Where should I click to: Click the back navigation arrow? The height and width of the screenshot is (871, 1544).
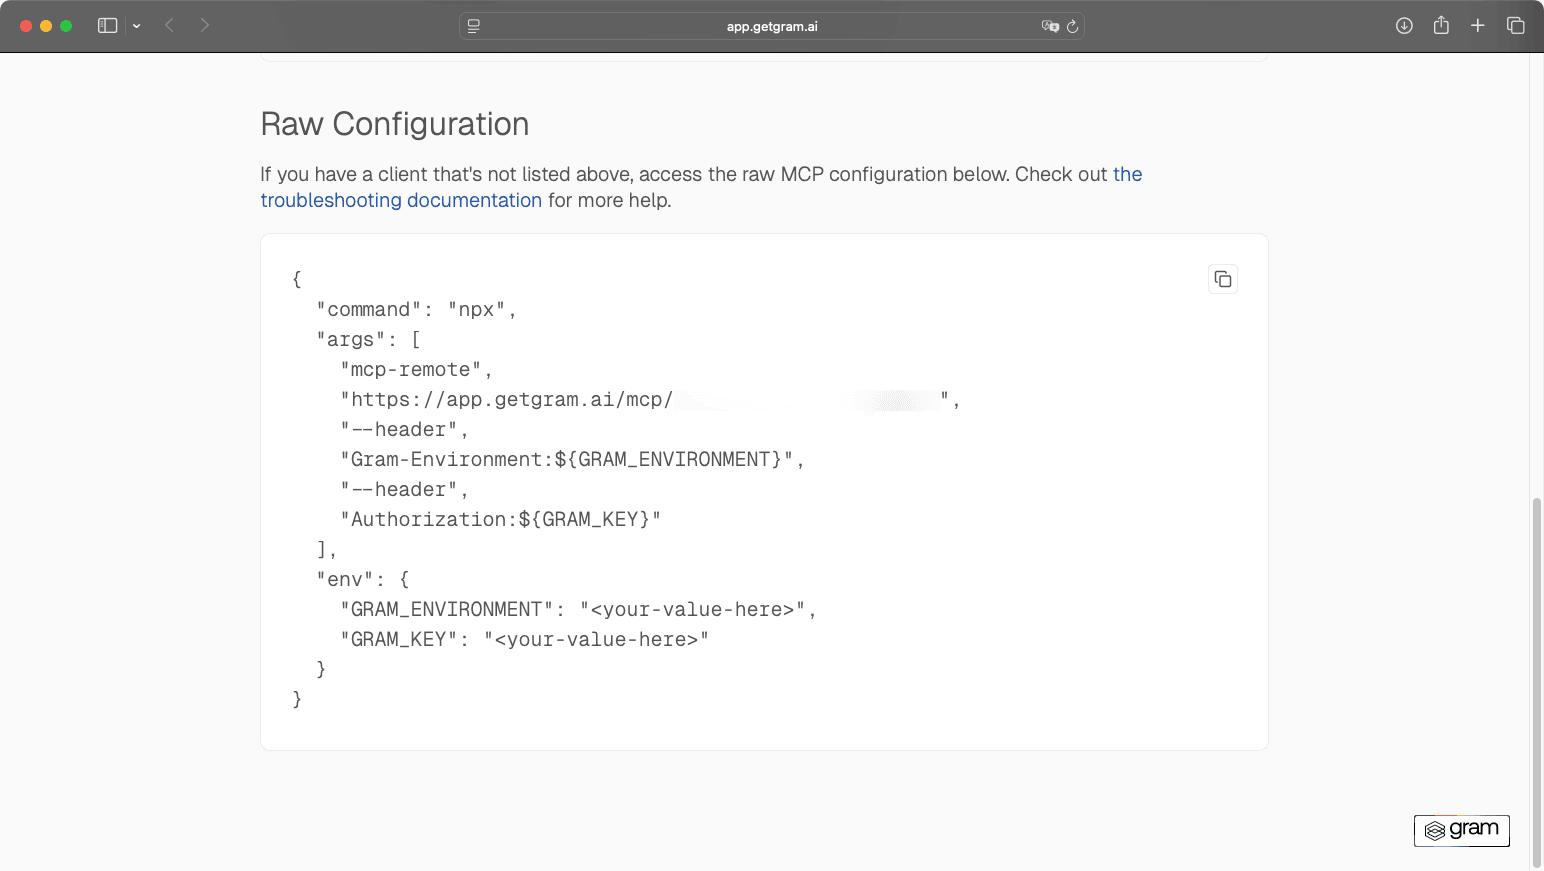click(169, 25)
